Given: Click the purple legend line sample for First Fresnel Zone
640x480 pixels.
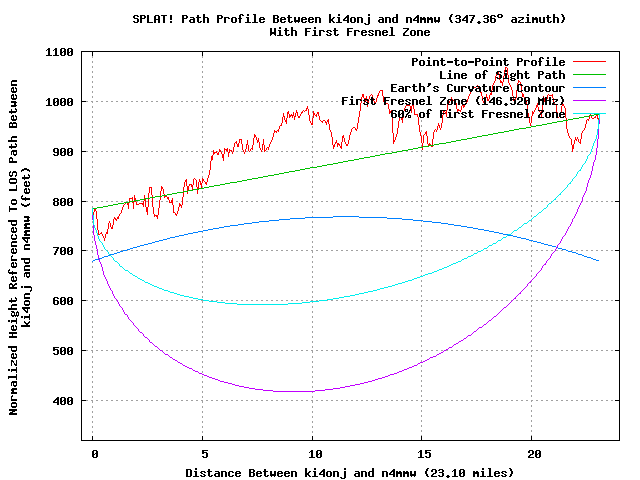Looking at the screenshot, I should [x=589, y=100].
